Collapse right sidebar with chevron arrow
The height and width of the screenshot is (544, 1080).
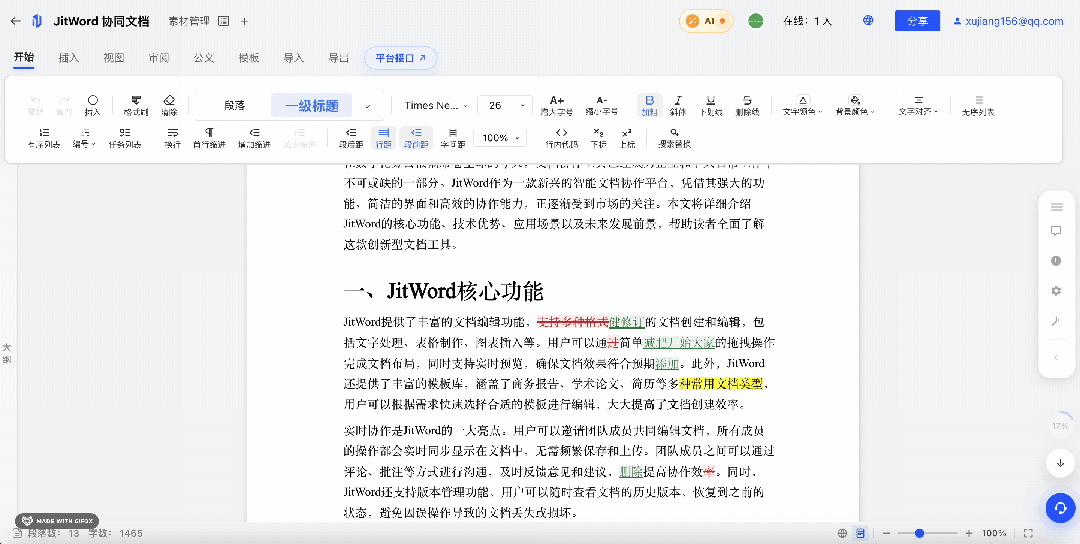(1056, 357)
